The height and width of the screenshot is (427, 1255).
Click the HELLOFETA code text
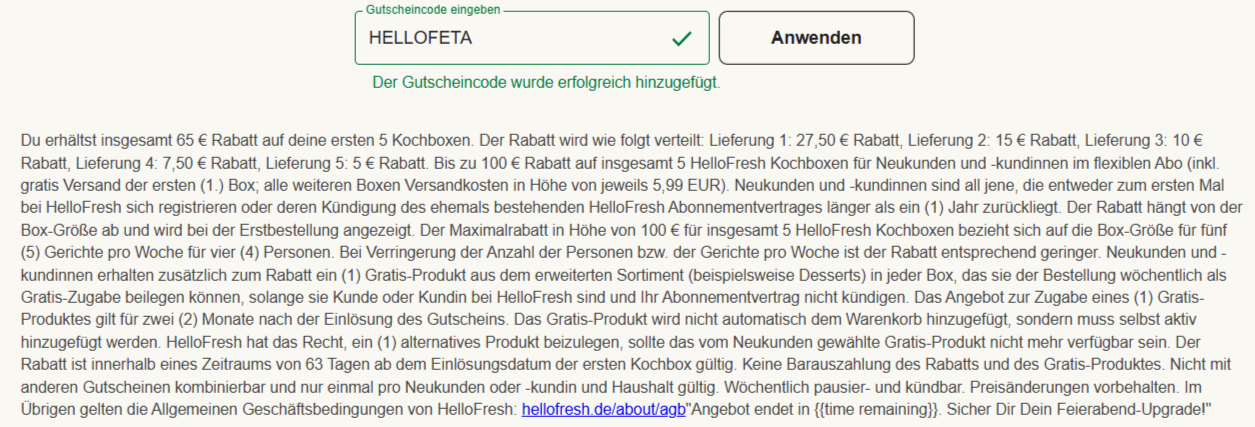coord(421,39)
